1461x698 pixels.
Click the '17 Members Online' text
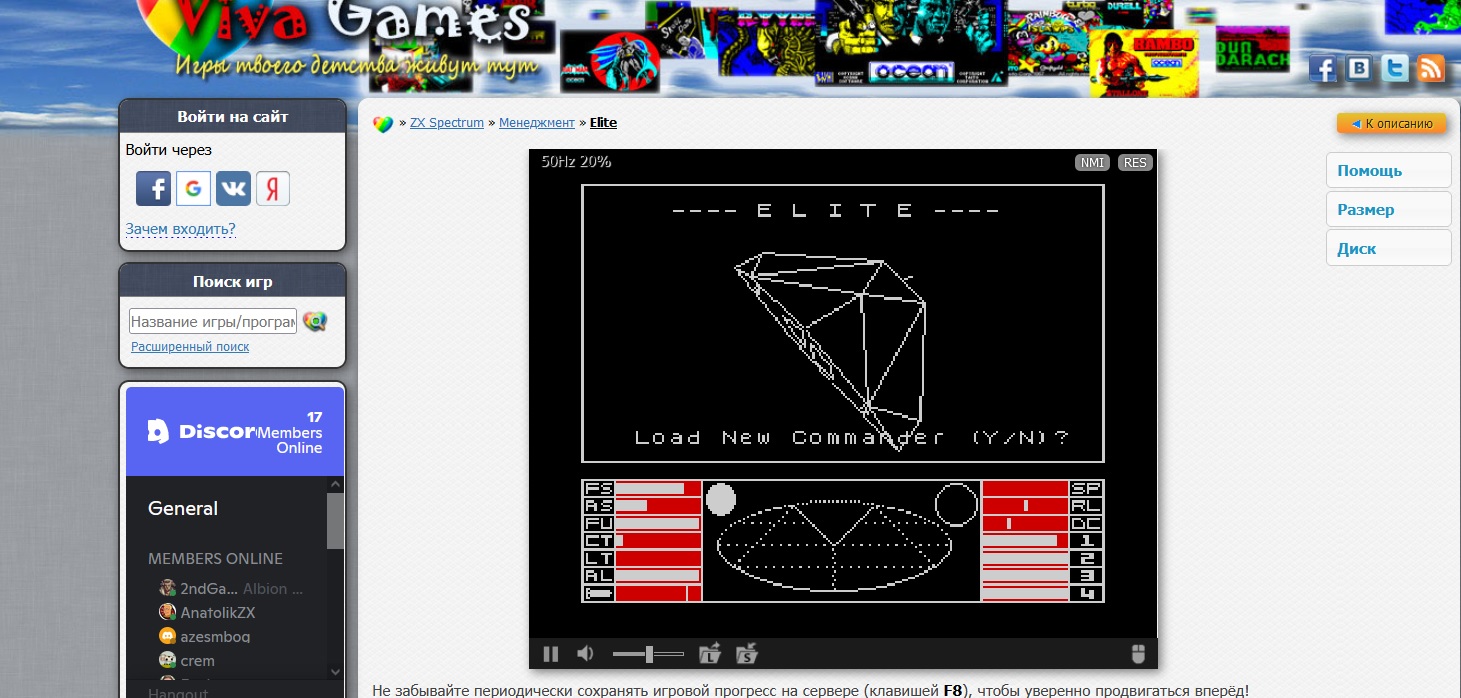(290, 432)
